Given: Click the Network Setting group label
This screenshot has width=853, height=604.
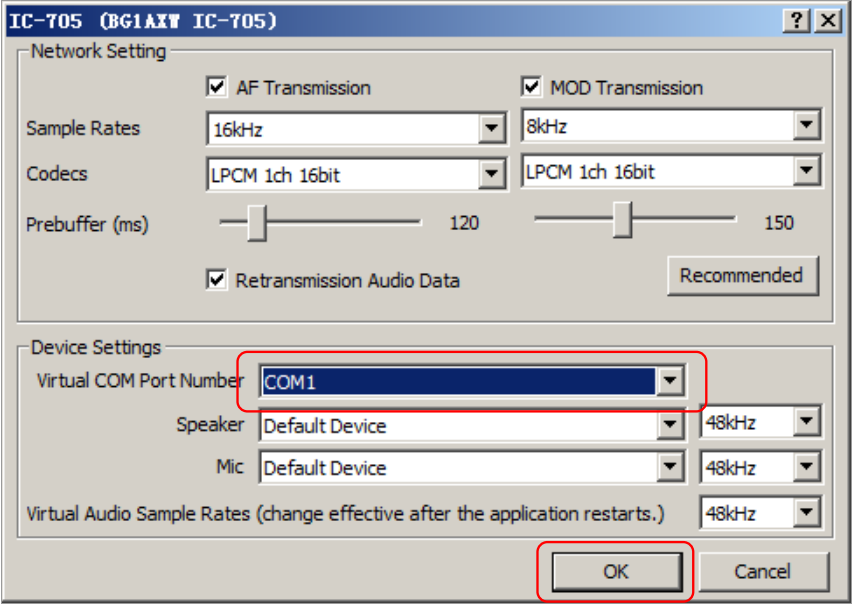Looking at the screenshot, I should (98, 51).
